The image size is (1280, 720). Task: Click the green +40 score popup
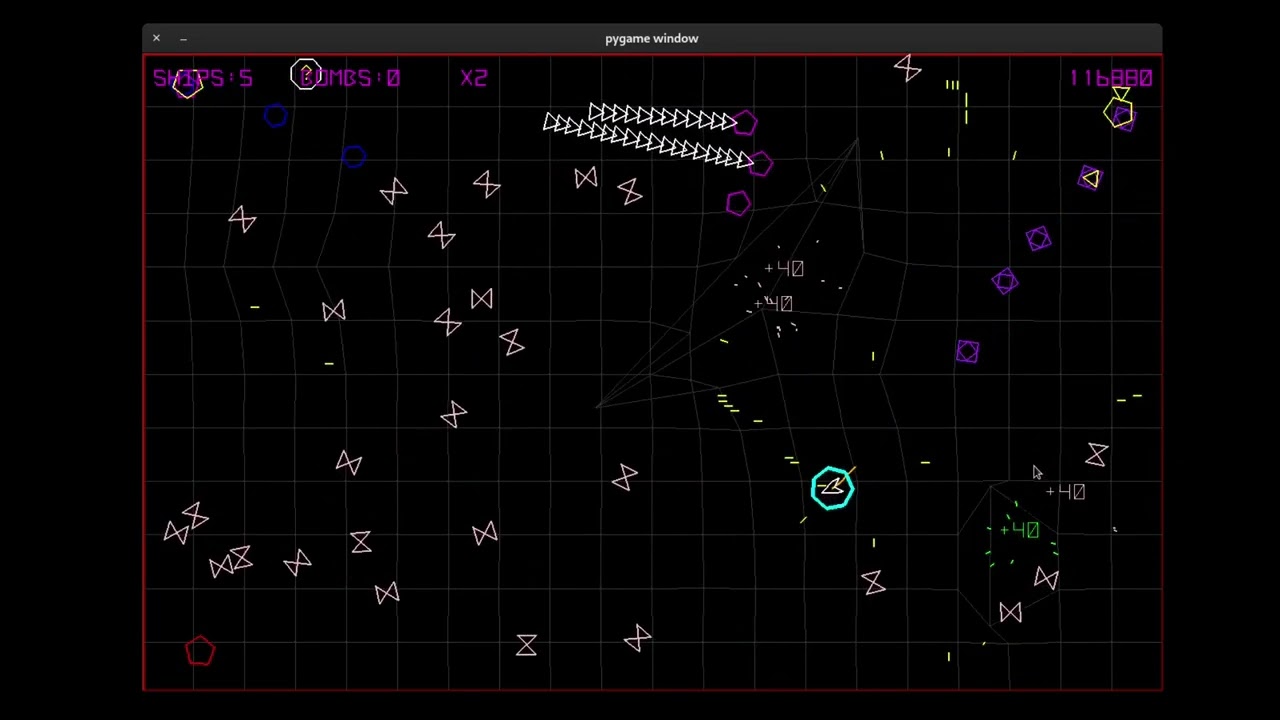click(1019, 530)
